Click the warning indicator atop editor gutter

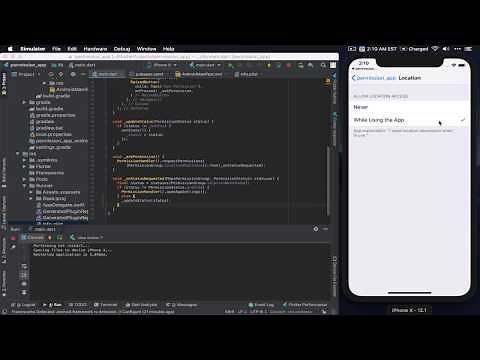327,80
